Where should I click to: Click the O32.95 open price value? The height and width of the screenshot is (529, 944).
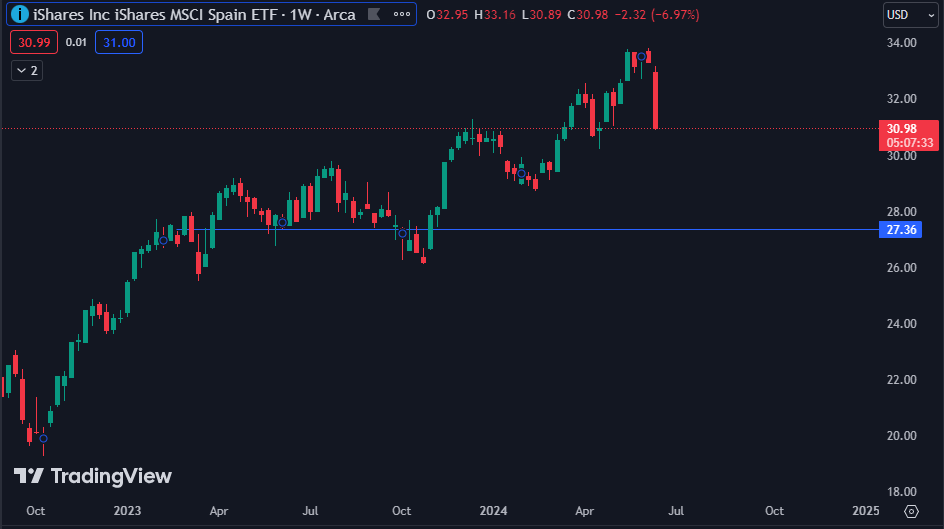[447, 14]
